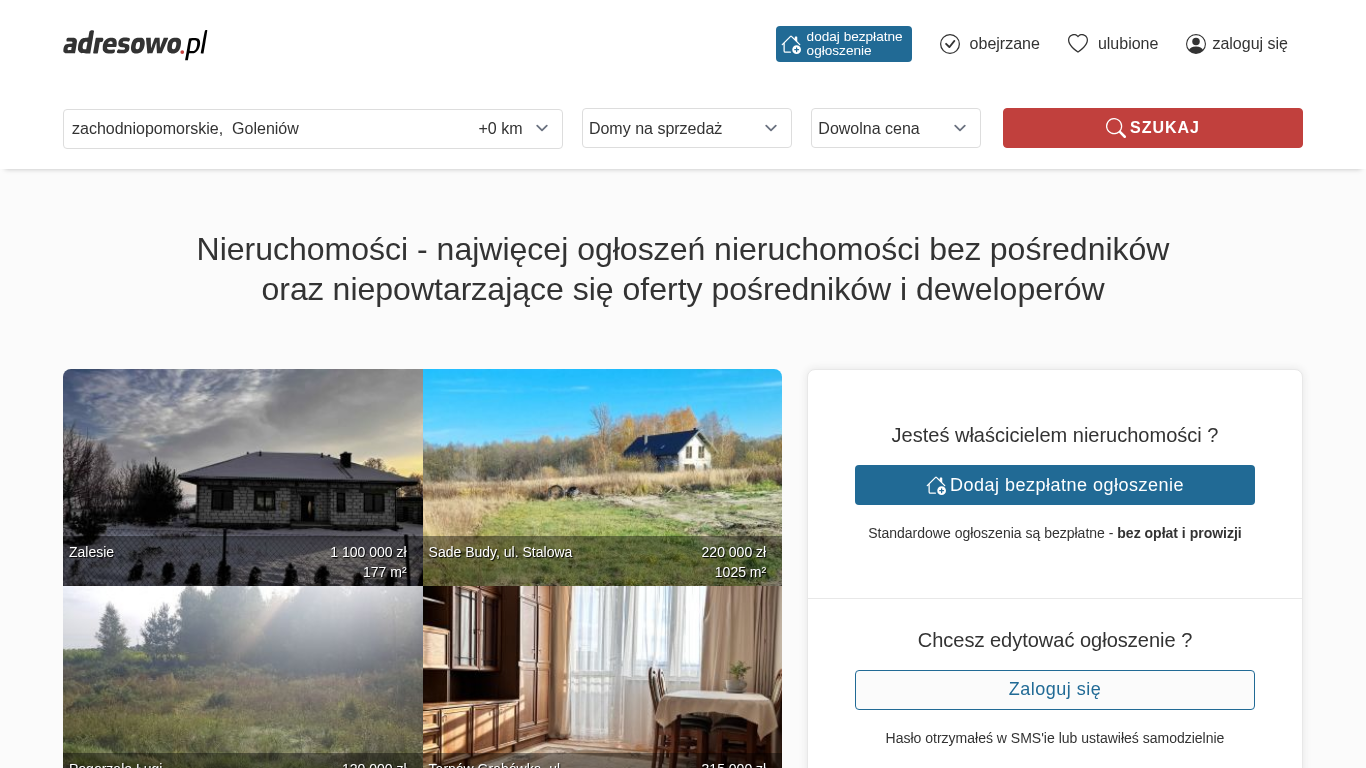Open the Domy na sprzedaż dropdown
The image size is (1366, 768).
686,128
